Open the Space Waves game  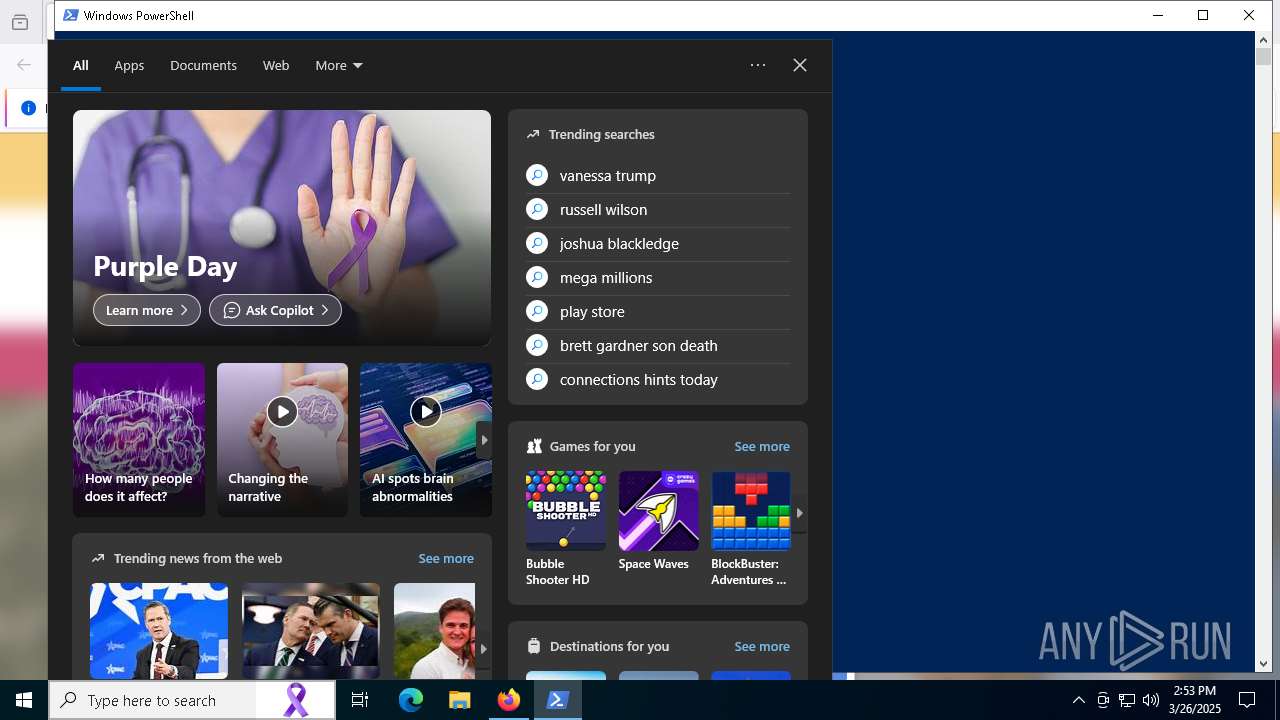(x=659, y=521)
